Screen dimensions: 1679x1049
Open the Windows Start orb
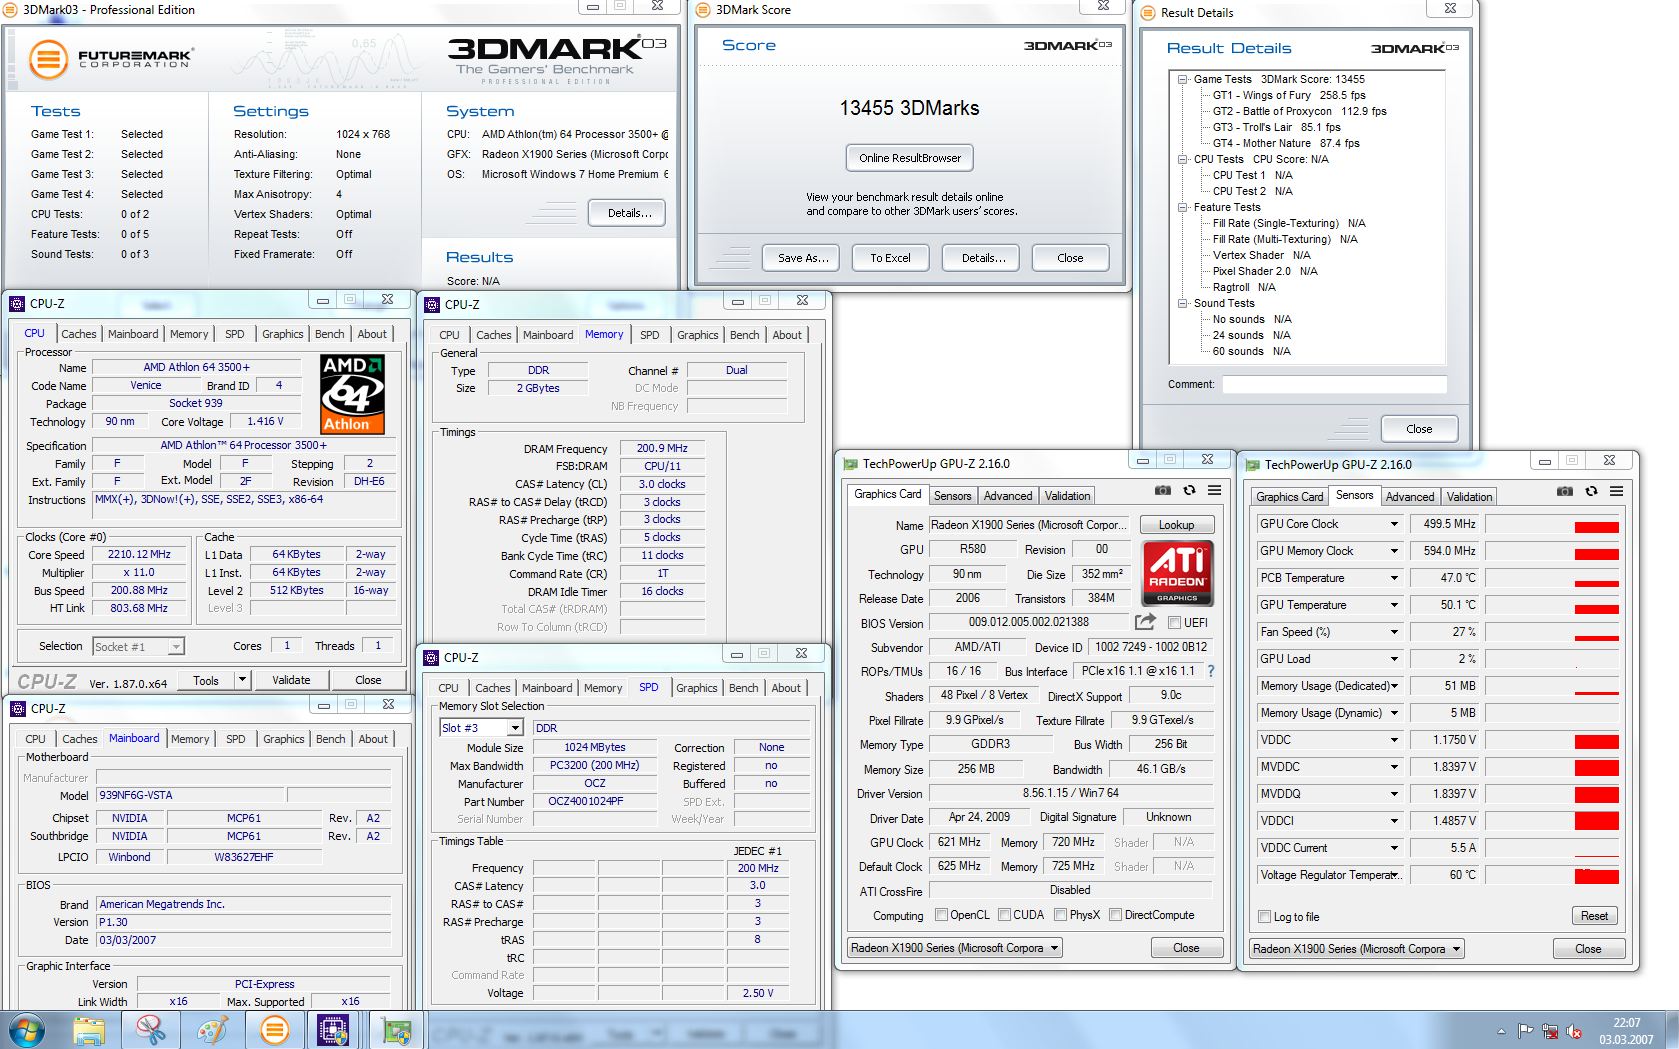[x=27, y=1030]
